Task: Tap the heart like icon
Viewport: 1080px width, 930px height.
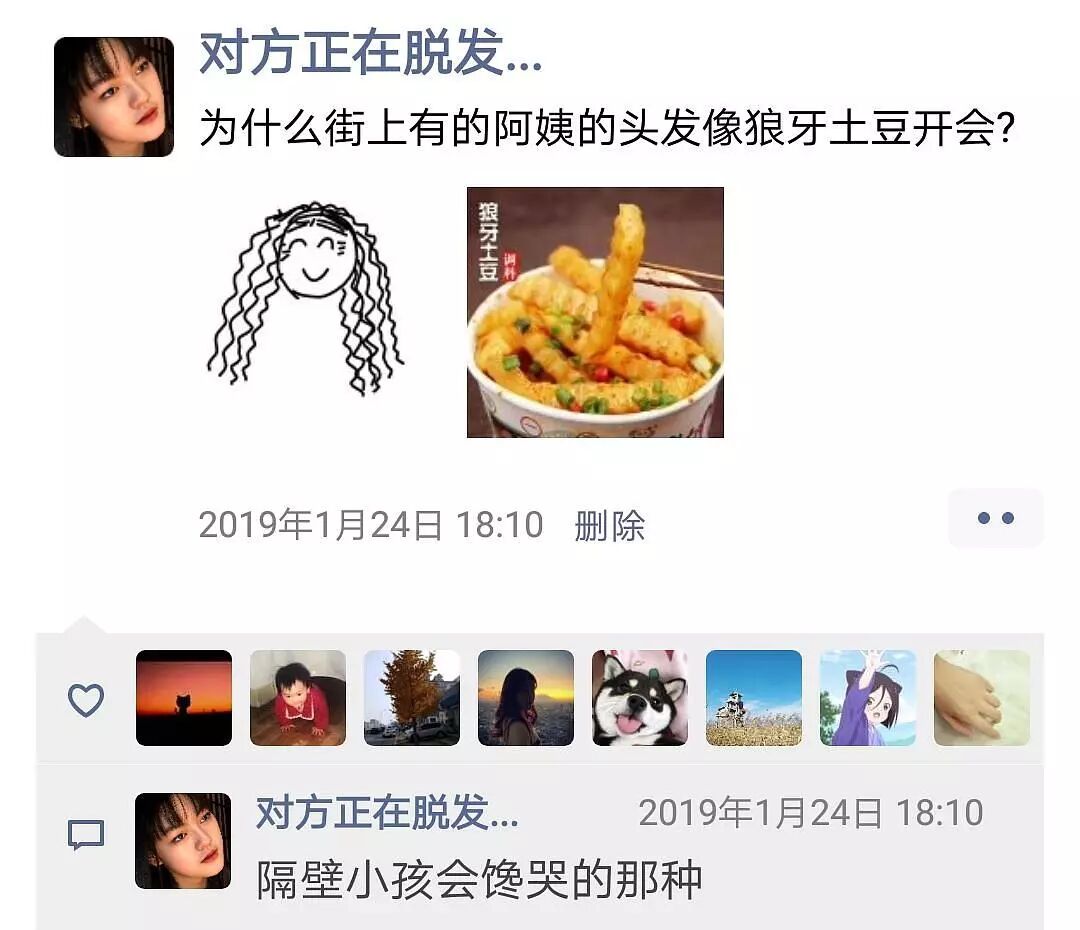Action: tap(86, 700)
